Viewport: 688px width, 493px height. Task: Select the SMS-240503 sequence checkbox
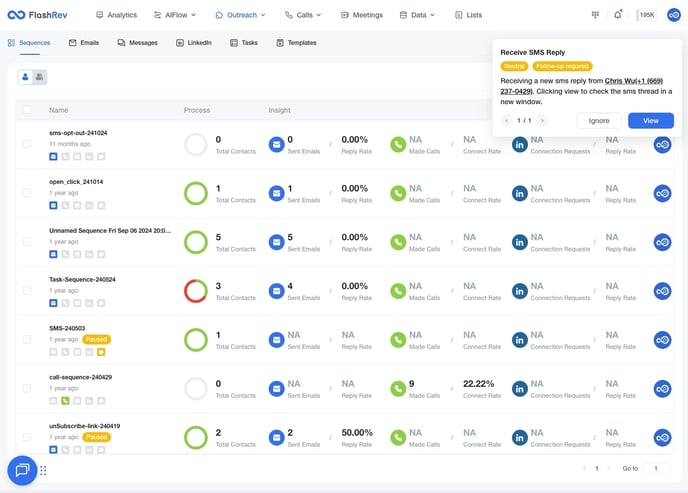[27, 340]
